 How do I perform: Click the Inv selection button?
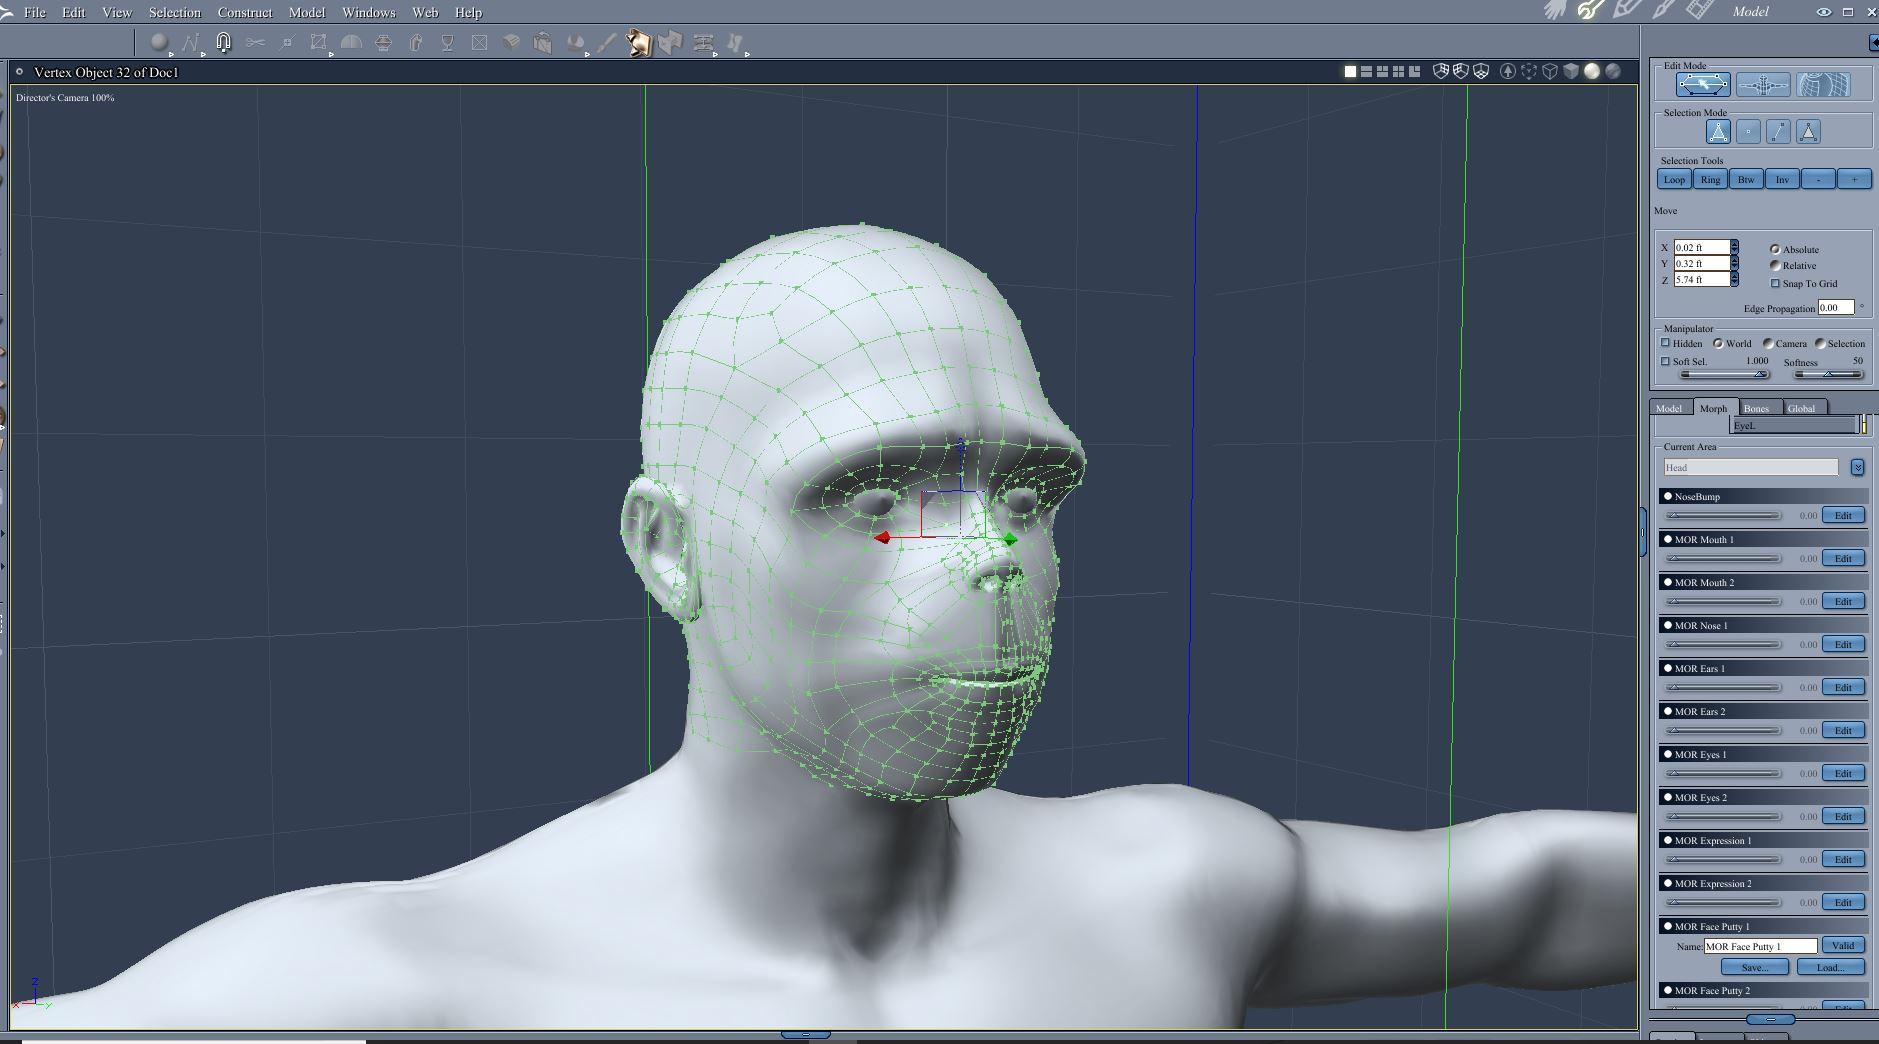point(1782,179)
